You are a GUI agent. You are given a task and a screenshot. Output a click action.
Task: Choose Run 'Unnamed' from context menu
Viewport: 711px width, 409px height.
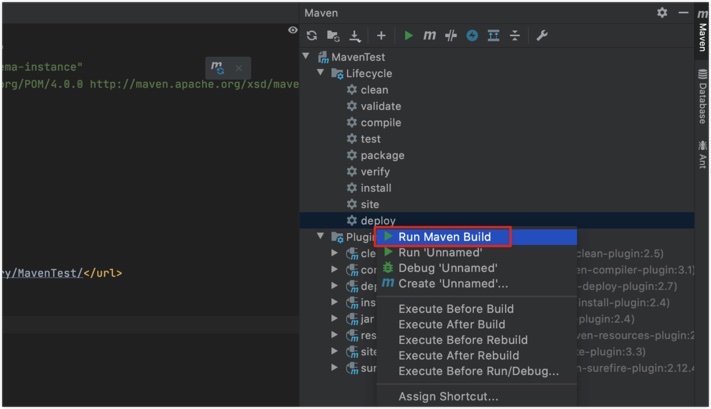point(477,253)
